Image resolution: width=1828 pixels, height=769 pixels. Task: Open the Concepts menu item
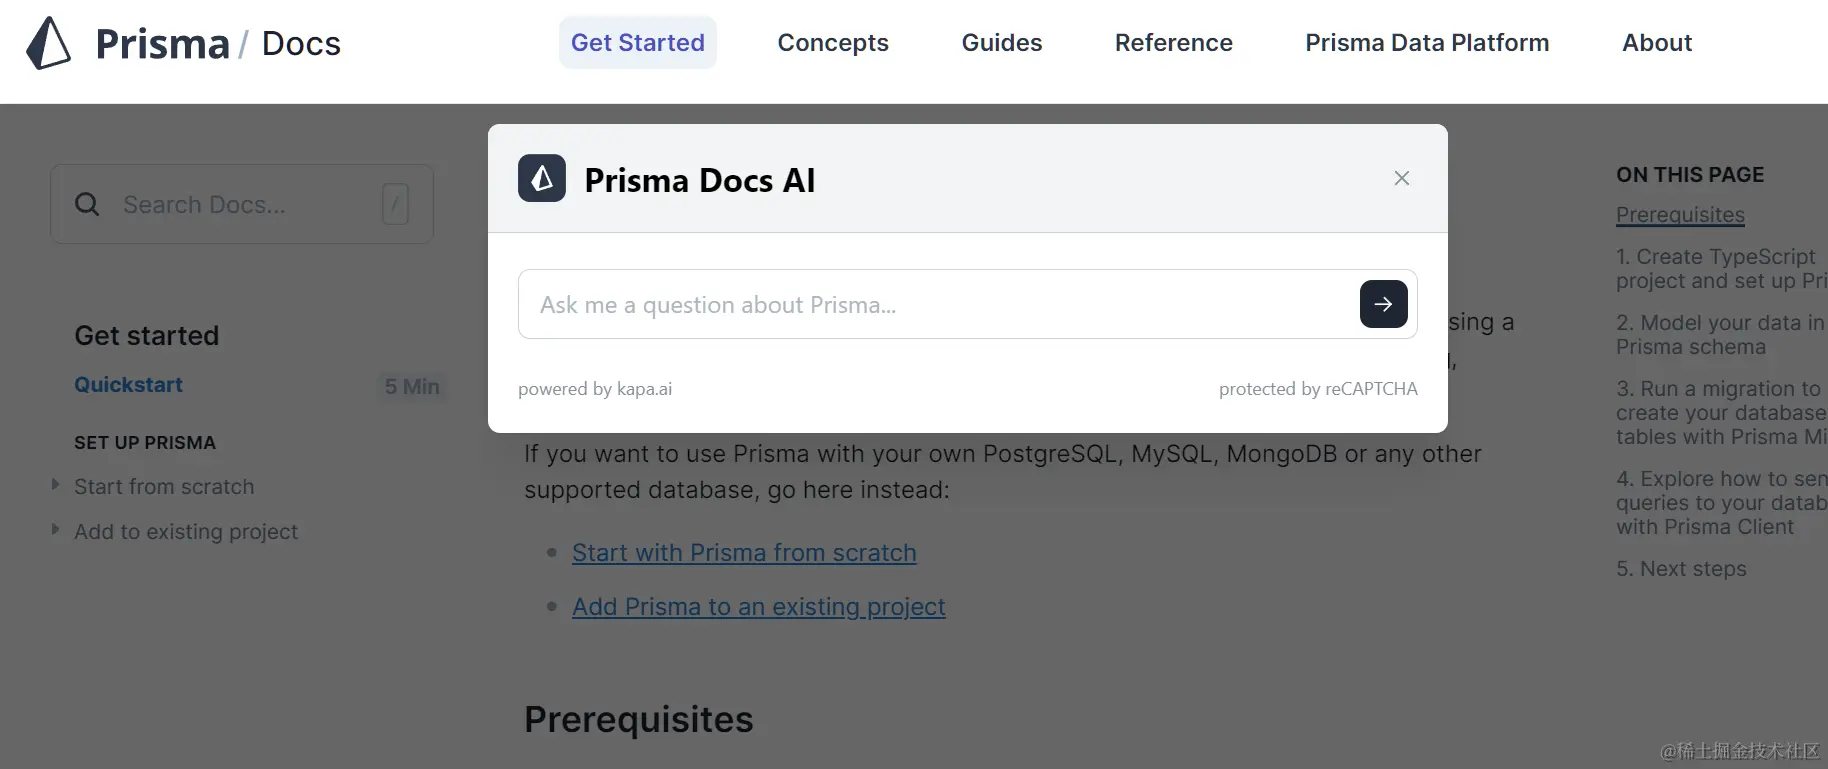(x=833, y=43)
